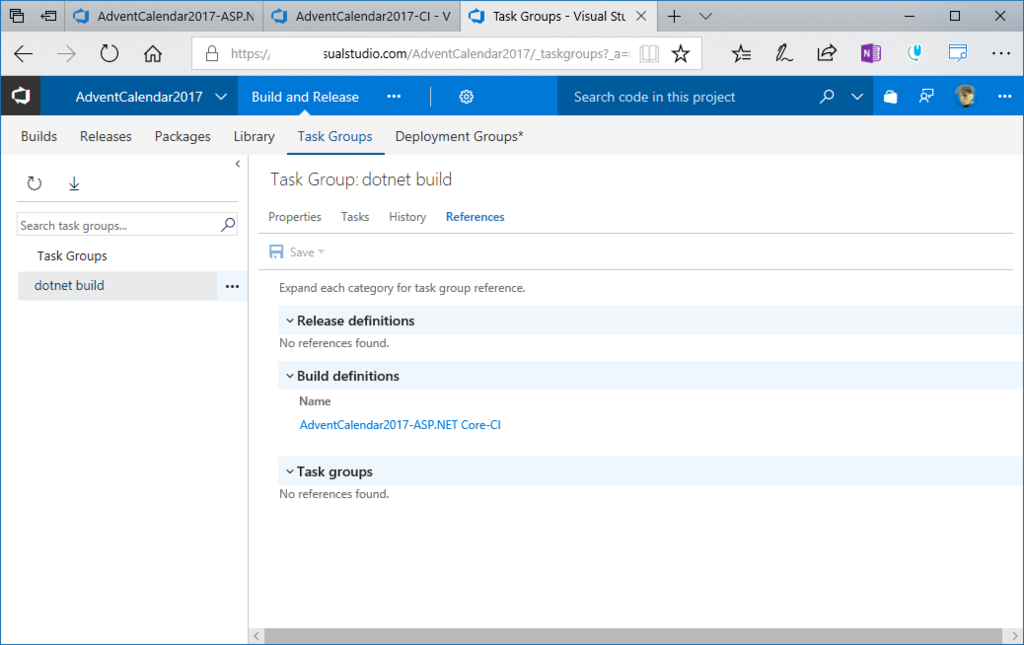Collapse the left task groups pane

click(238, 164)
